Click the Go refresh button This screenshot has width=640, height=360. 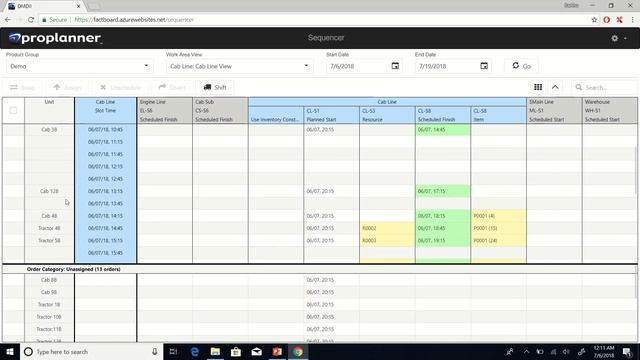click(521, 66)
